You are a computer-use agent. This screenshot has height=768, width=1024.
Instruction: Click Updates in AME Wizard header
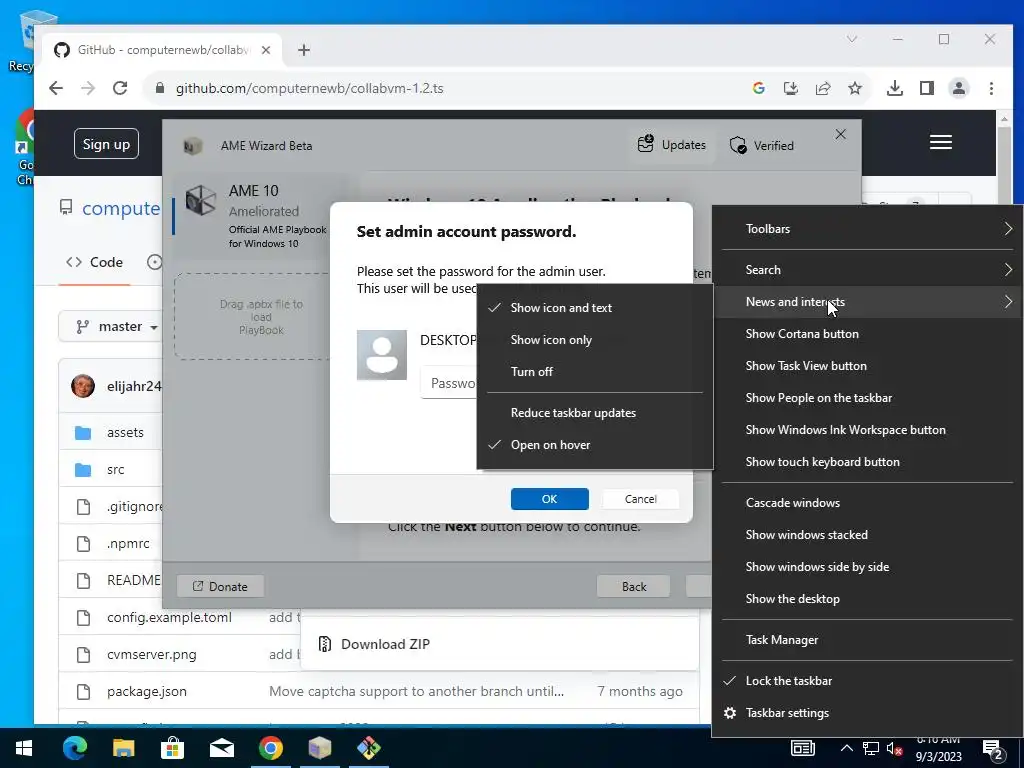tap(672, 144)
